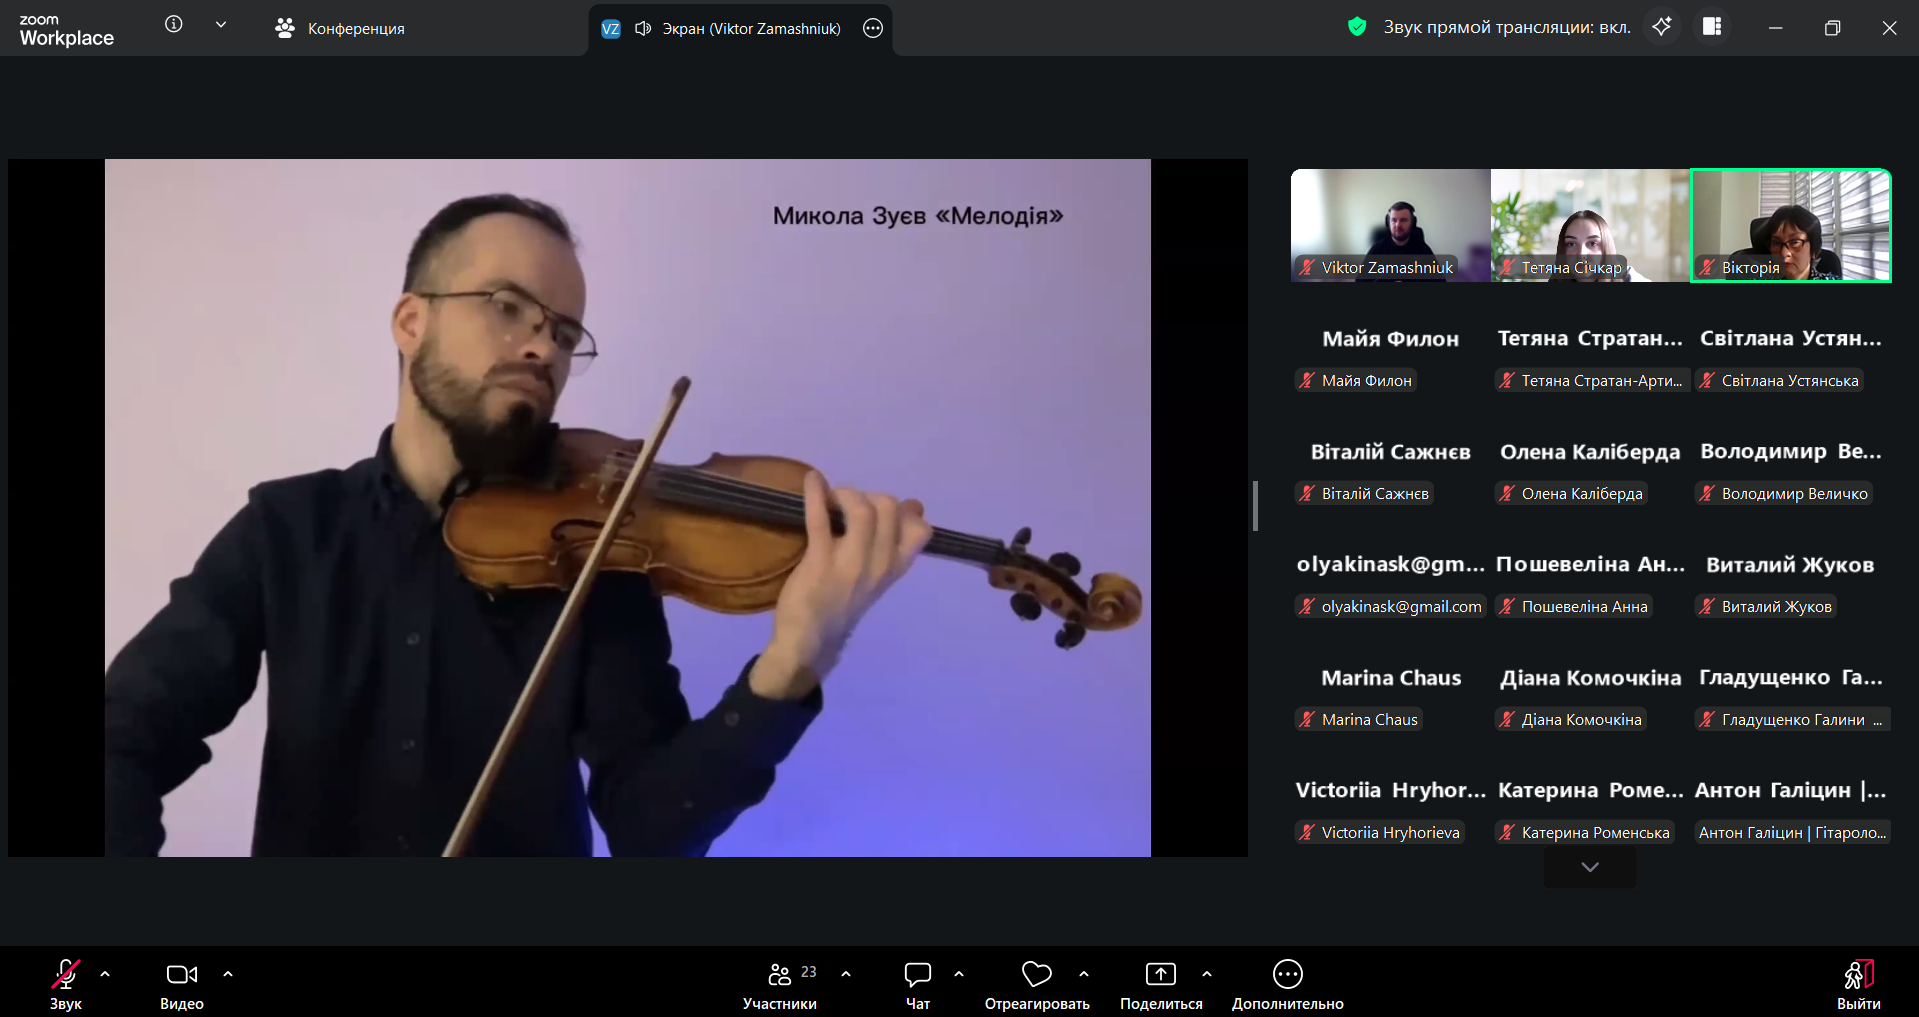Click the encryption shield icon
Viewport: 1919px width, 1017px height.
point(1357,27)
